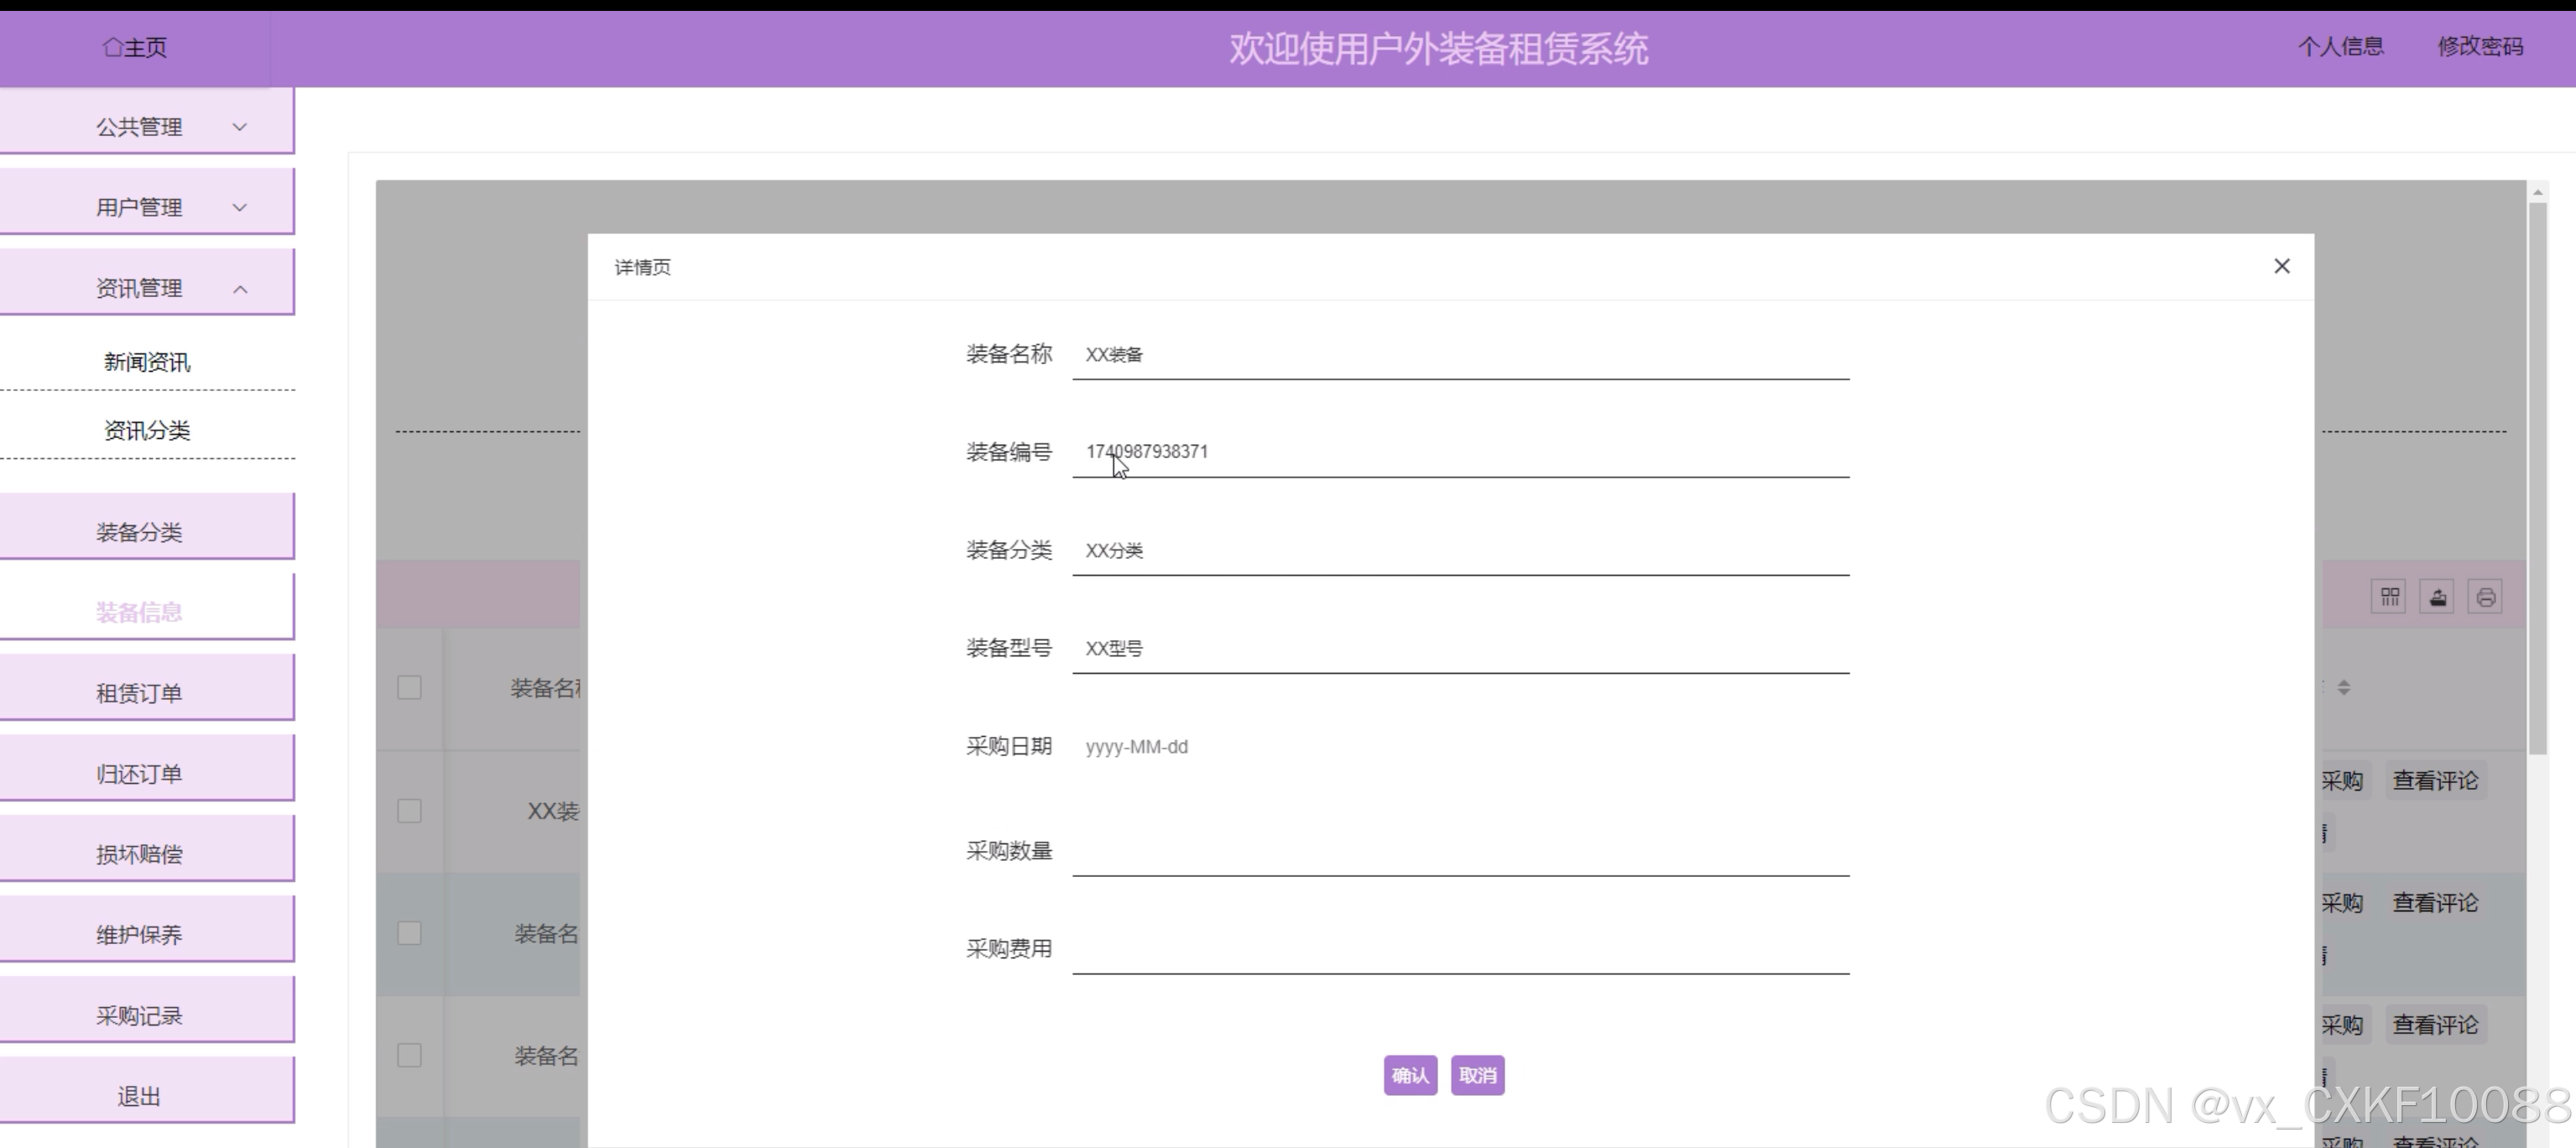Click the 采购费用 input field
2576x1148 pixels.
1461,949
